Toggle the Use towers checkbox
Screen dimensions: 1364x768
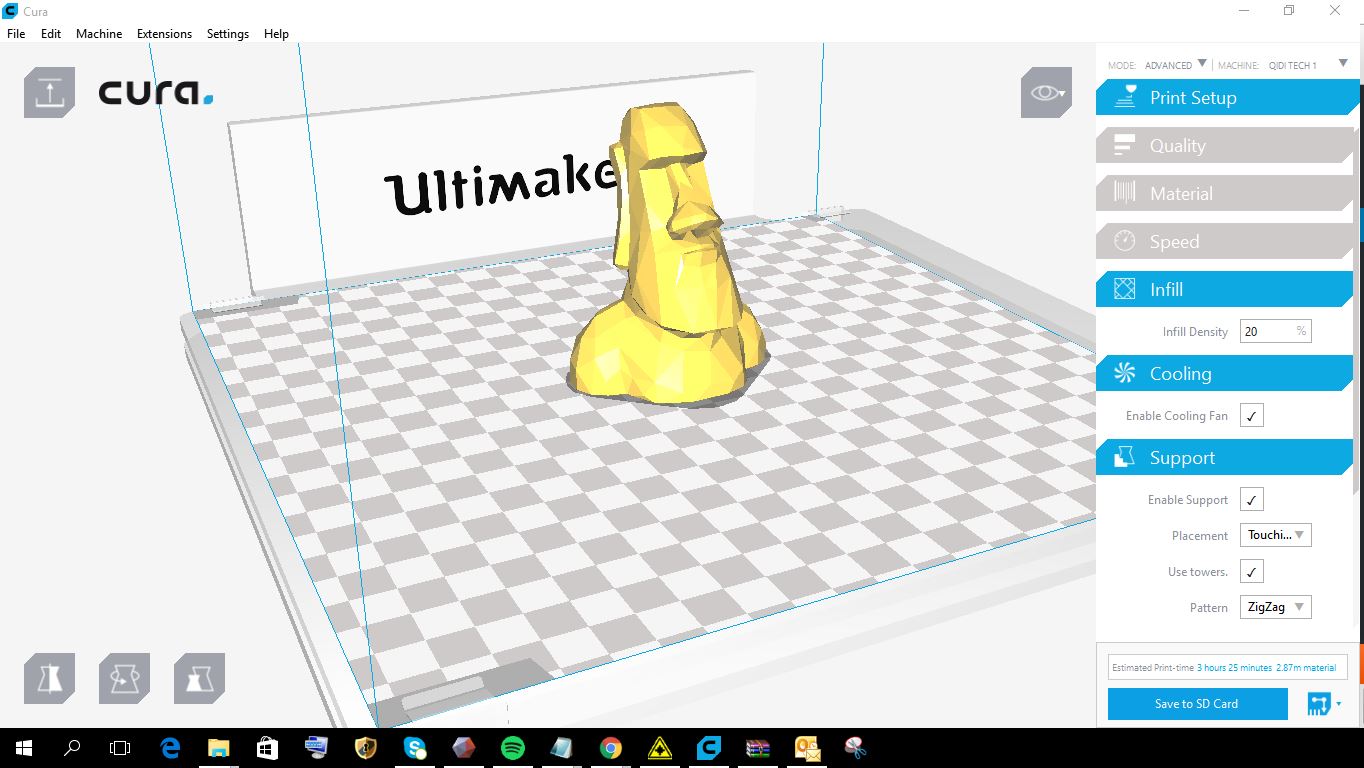(1252, 571)
